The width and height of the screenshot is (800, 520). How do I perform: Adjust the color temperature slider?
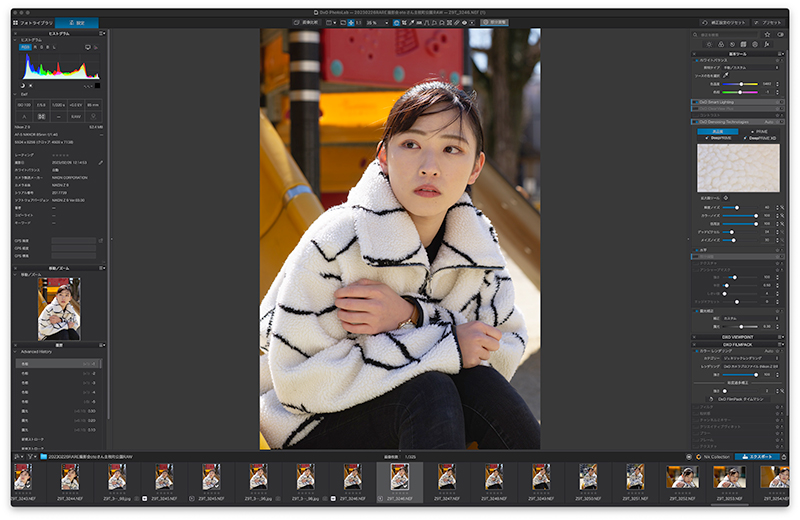click(x=740, y=84)
